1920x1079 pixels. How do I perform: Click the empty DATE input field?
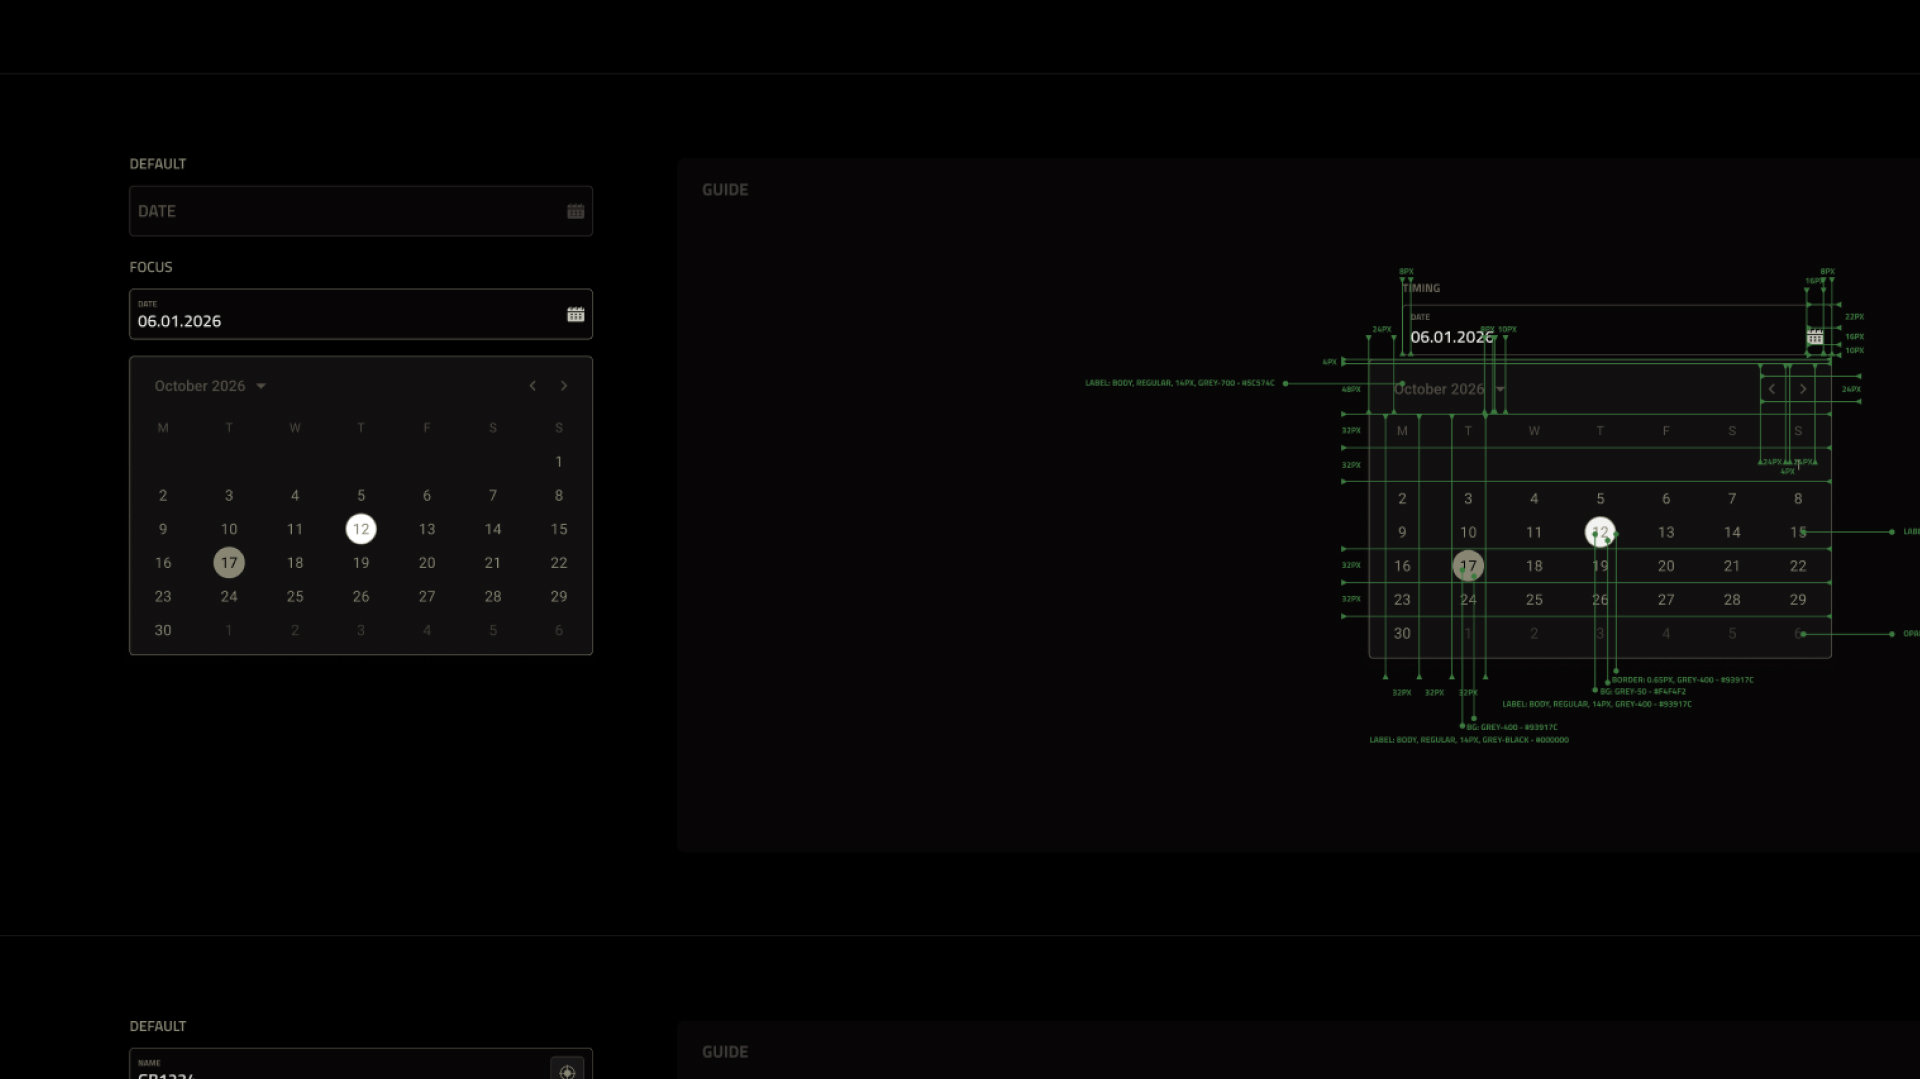click(x=361, y=211)
